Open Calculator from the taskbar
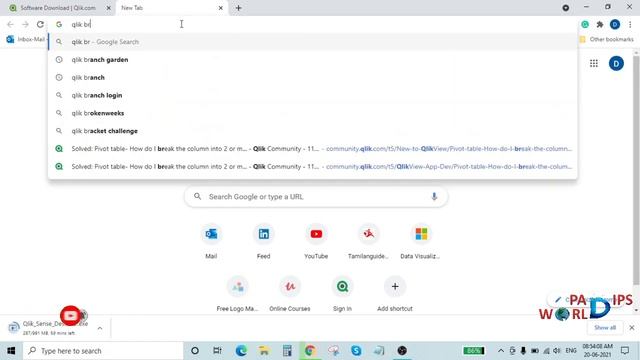Screen dimensions: 640x360 [x=287, y=351]
